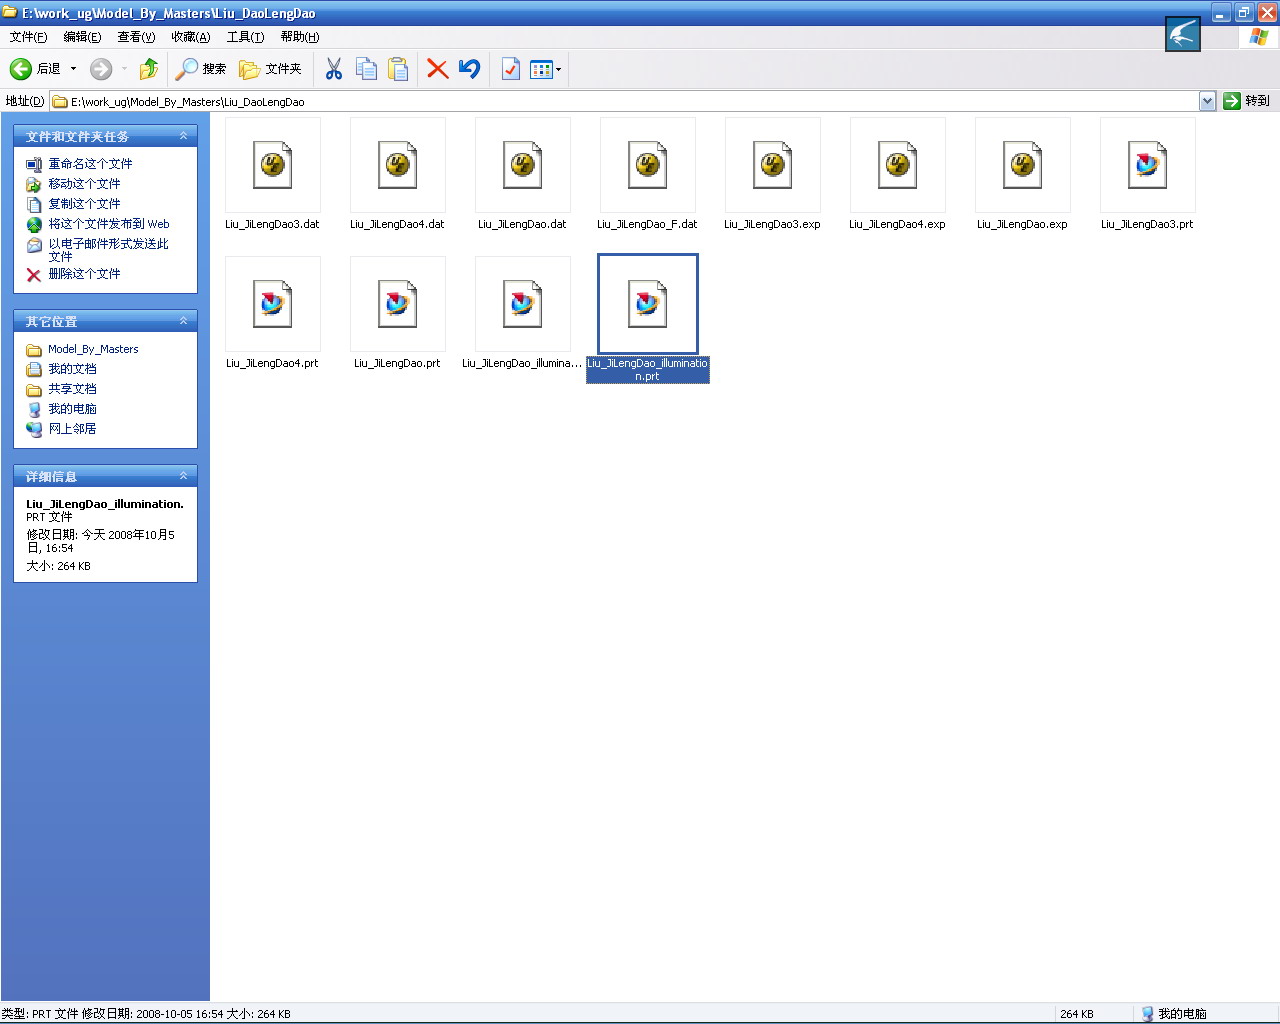This screenshot has height=1024, width=1280.
Task: Open the back history dropdown arrow
Action: click(73, 69)
